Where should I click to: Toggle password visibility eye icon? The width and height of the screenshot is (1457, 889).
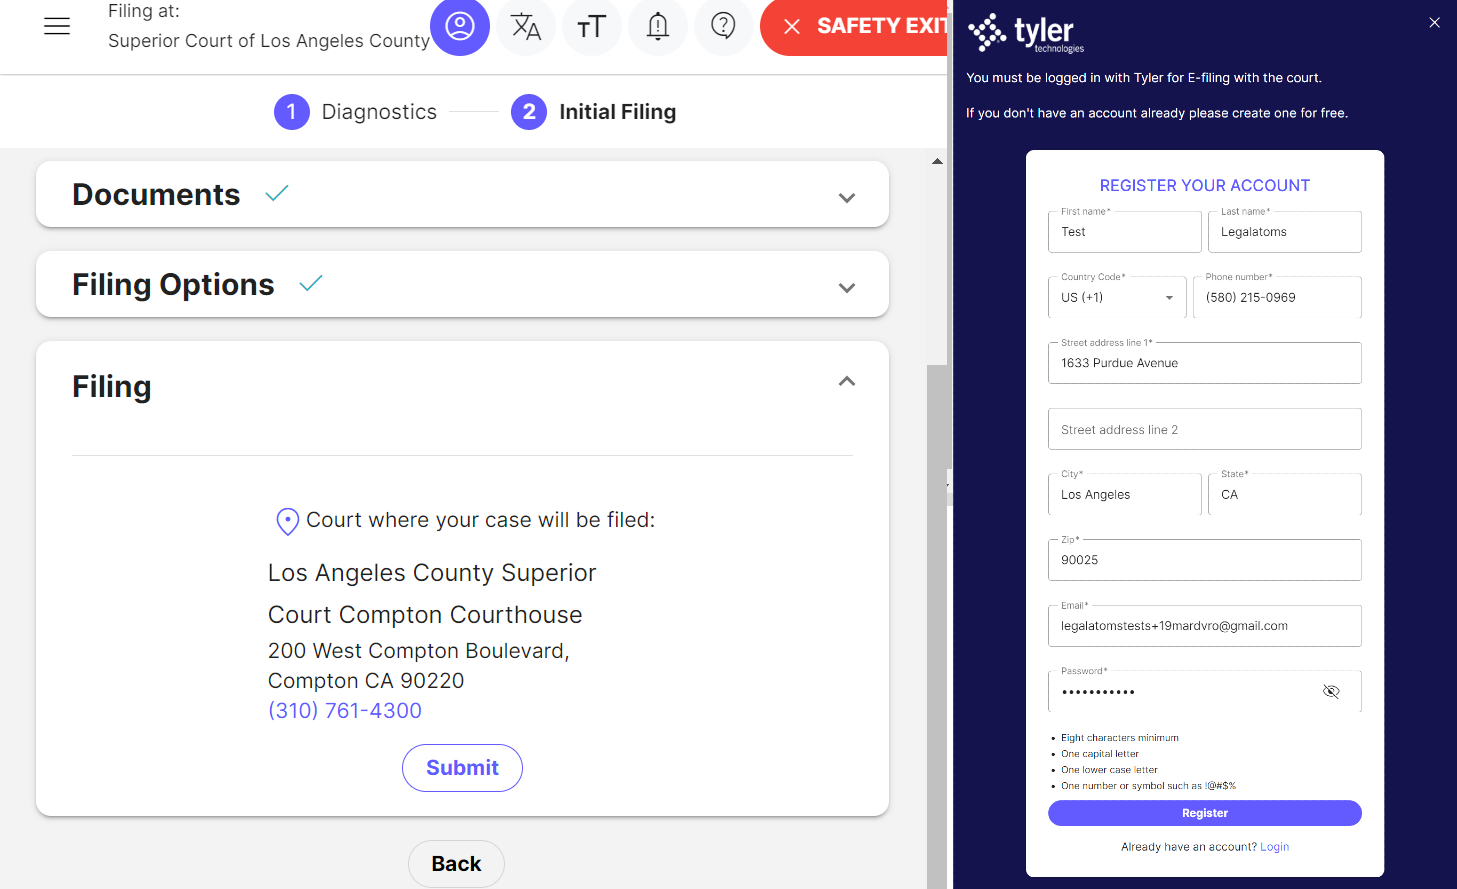tap(1331, 691)
